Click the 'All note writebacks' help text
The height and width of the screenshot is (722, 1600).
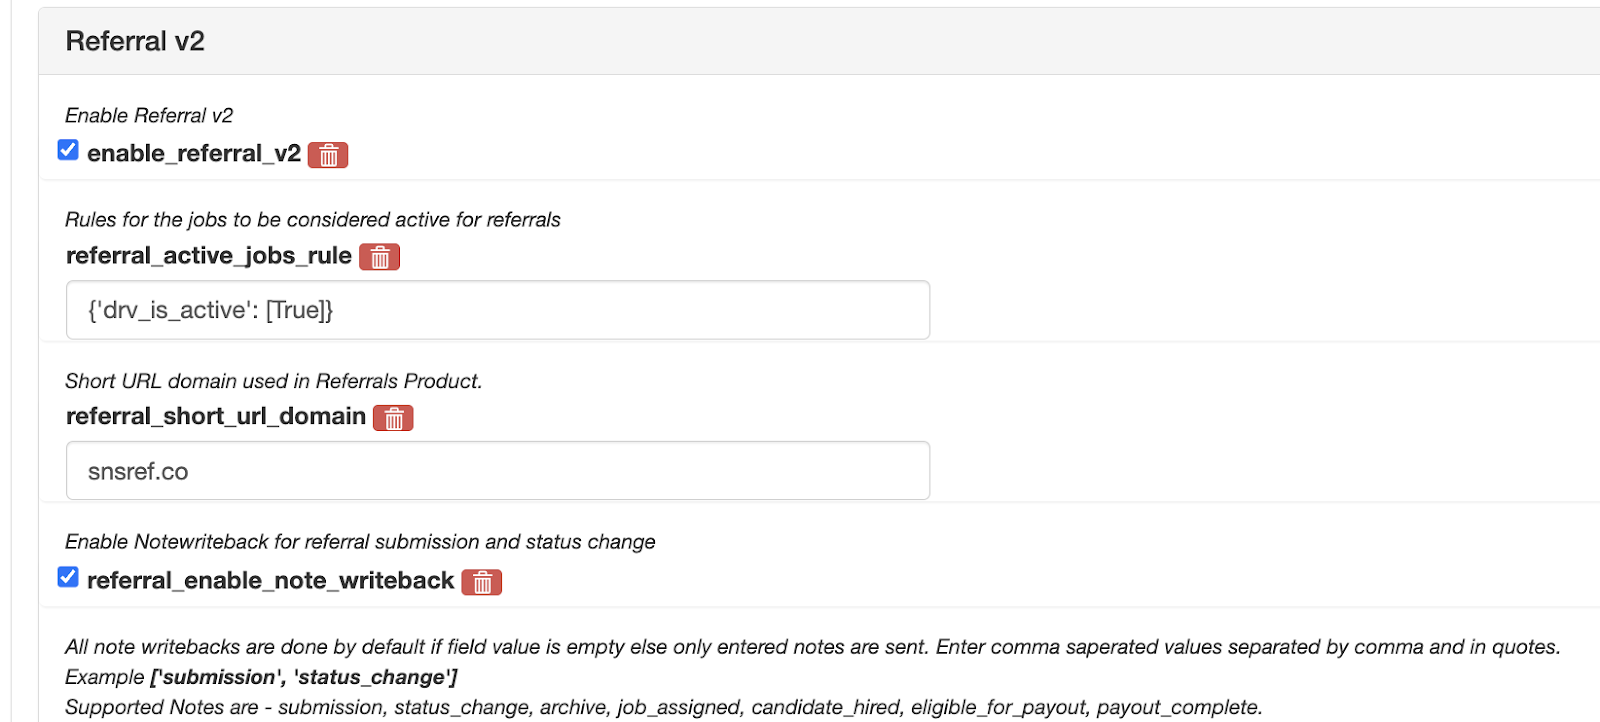click(811, 647)
